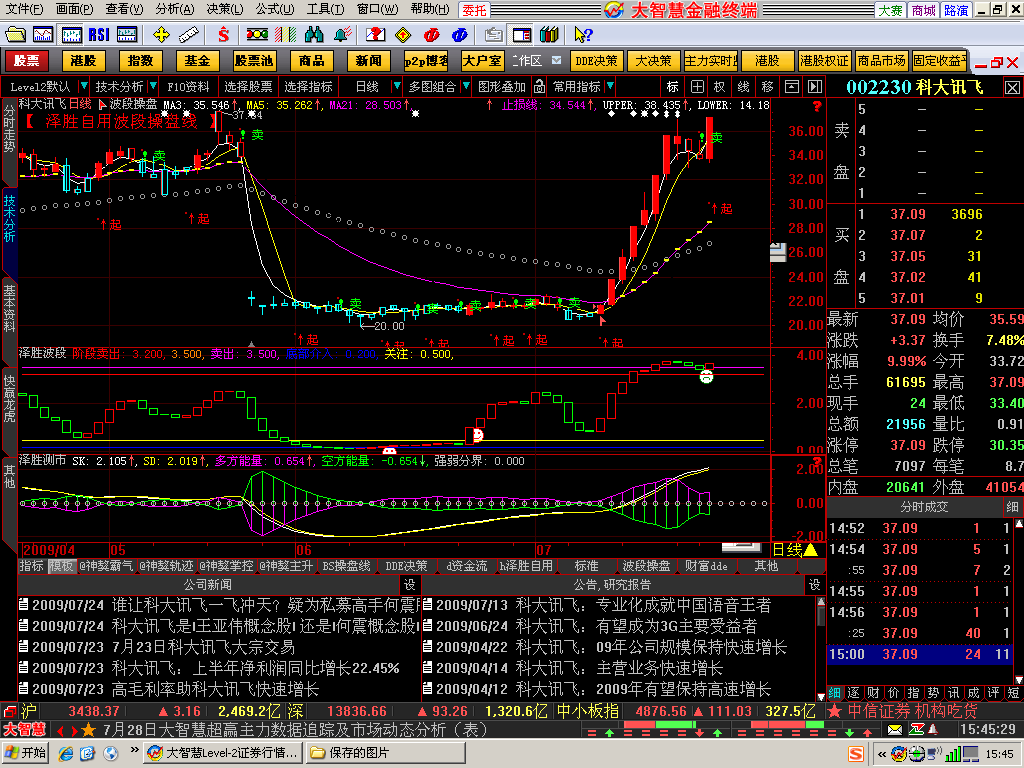Toggle the 短 tab at panel bottom
Viewport: 1024px width, 768px height.
(x=1014, y=693)
